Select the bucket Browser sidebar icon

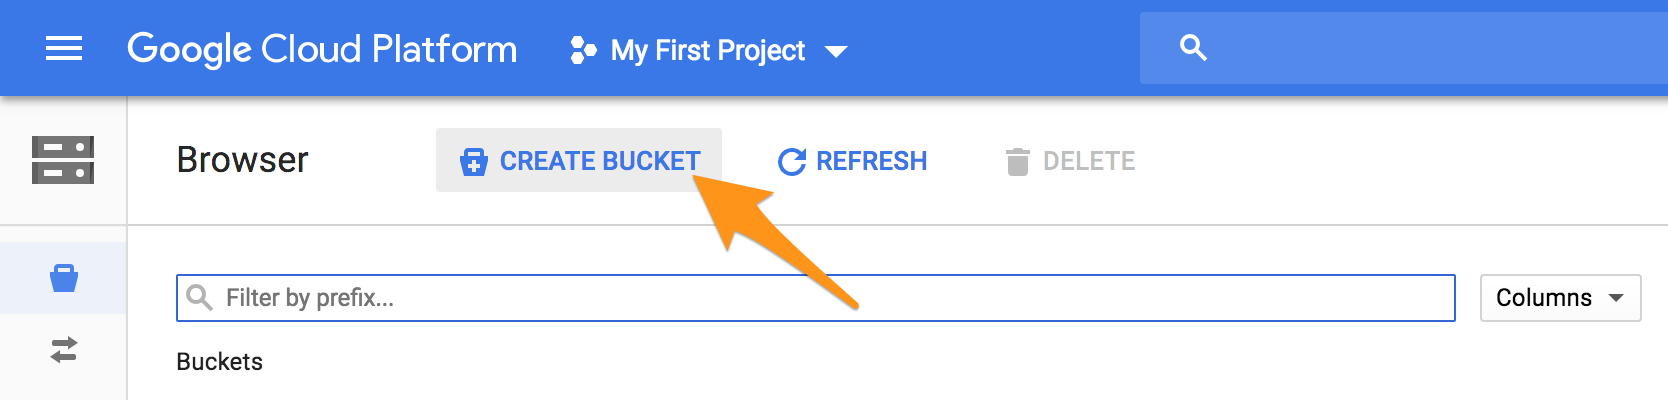[x=64, y=278]
